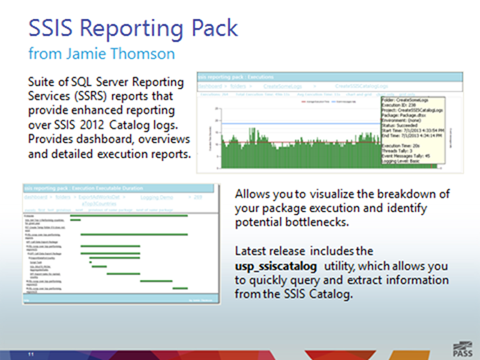Image resolution: width=480 pixels, height=360 pixels.
Task: Open the 'ExportAdWorksDat' breadcrumb link
Action: point(99,197)
